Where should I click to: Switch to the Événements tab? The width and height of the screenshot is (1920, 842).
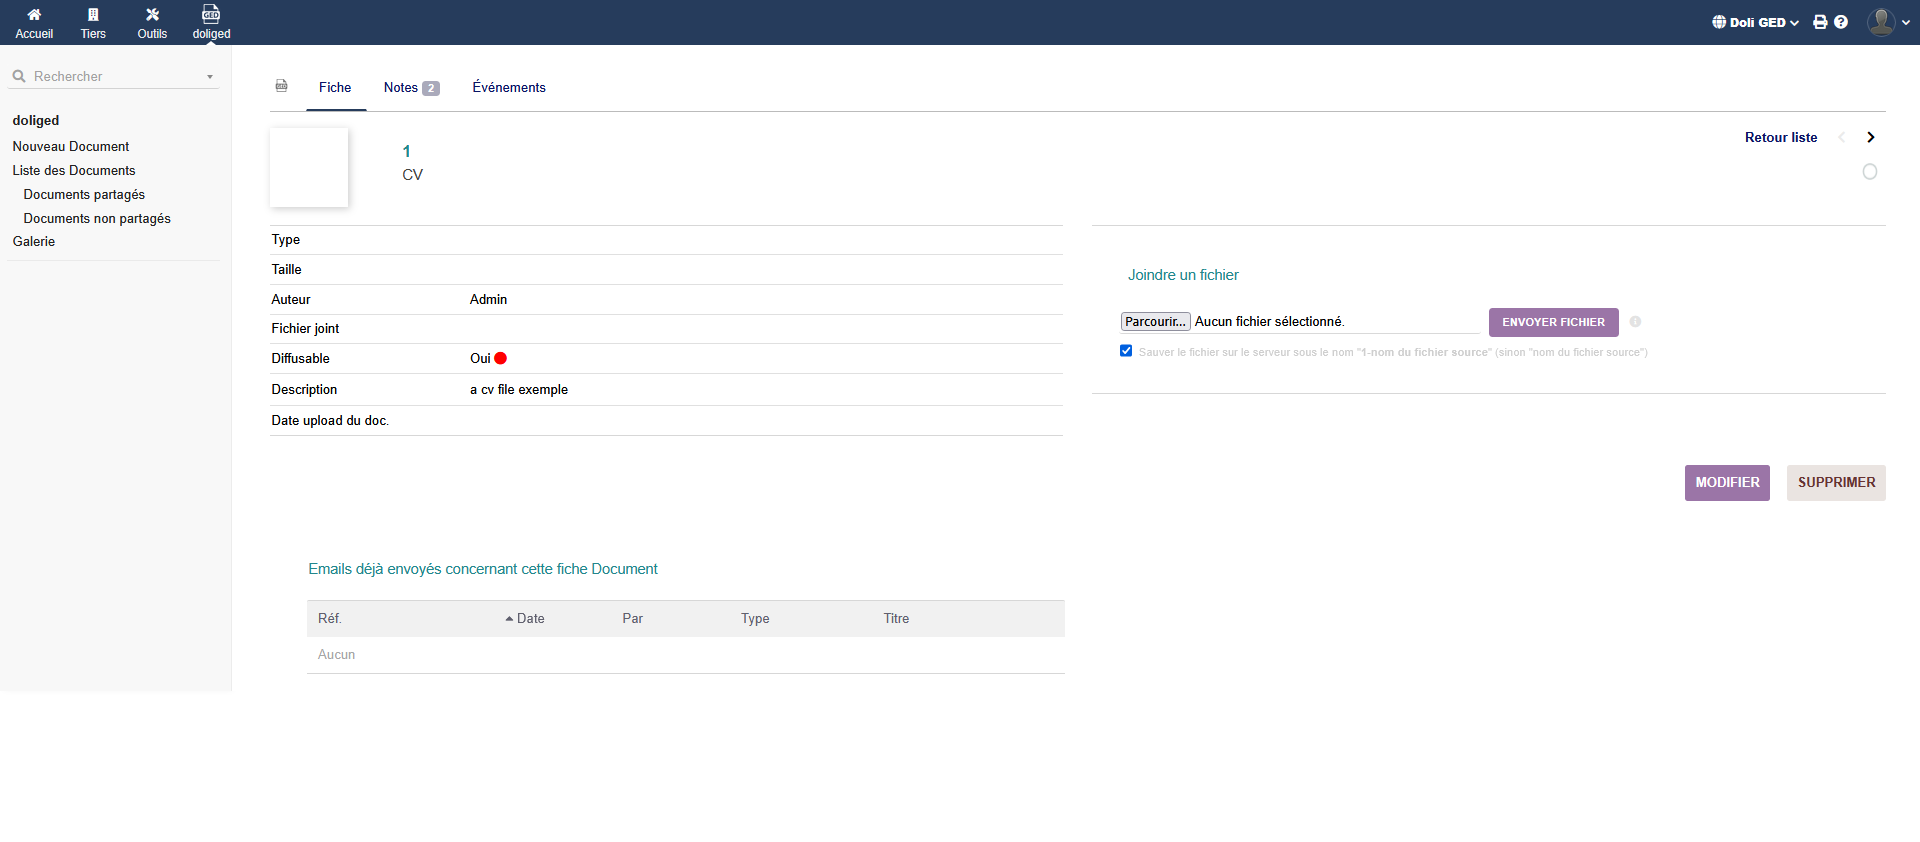(x=509, y=88)
